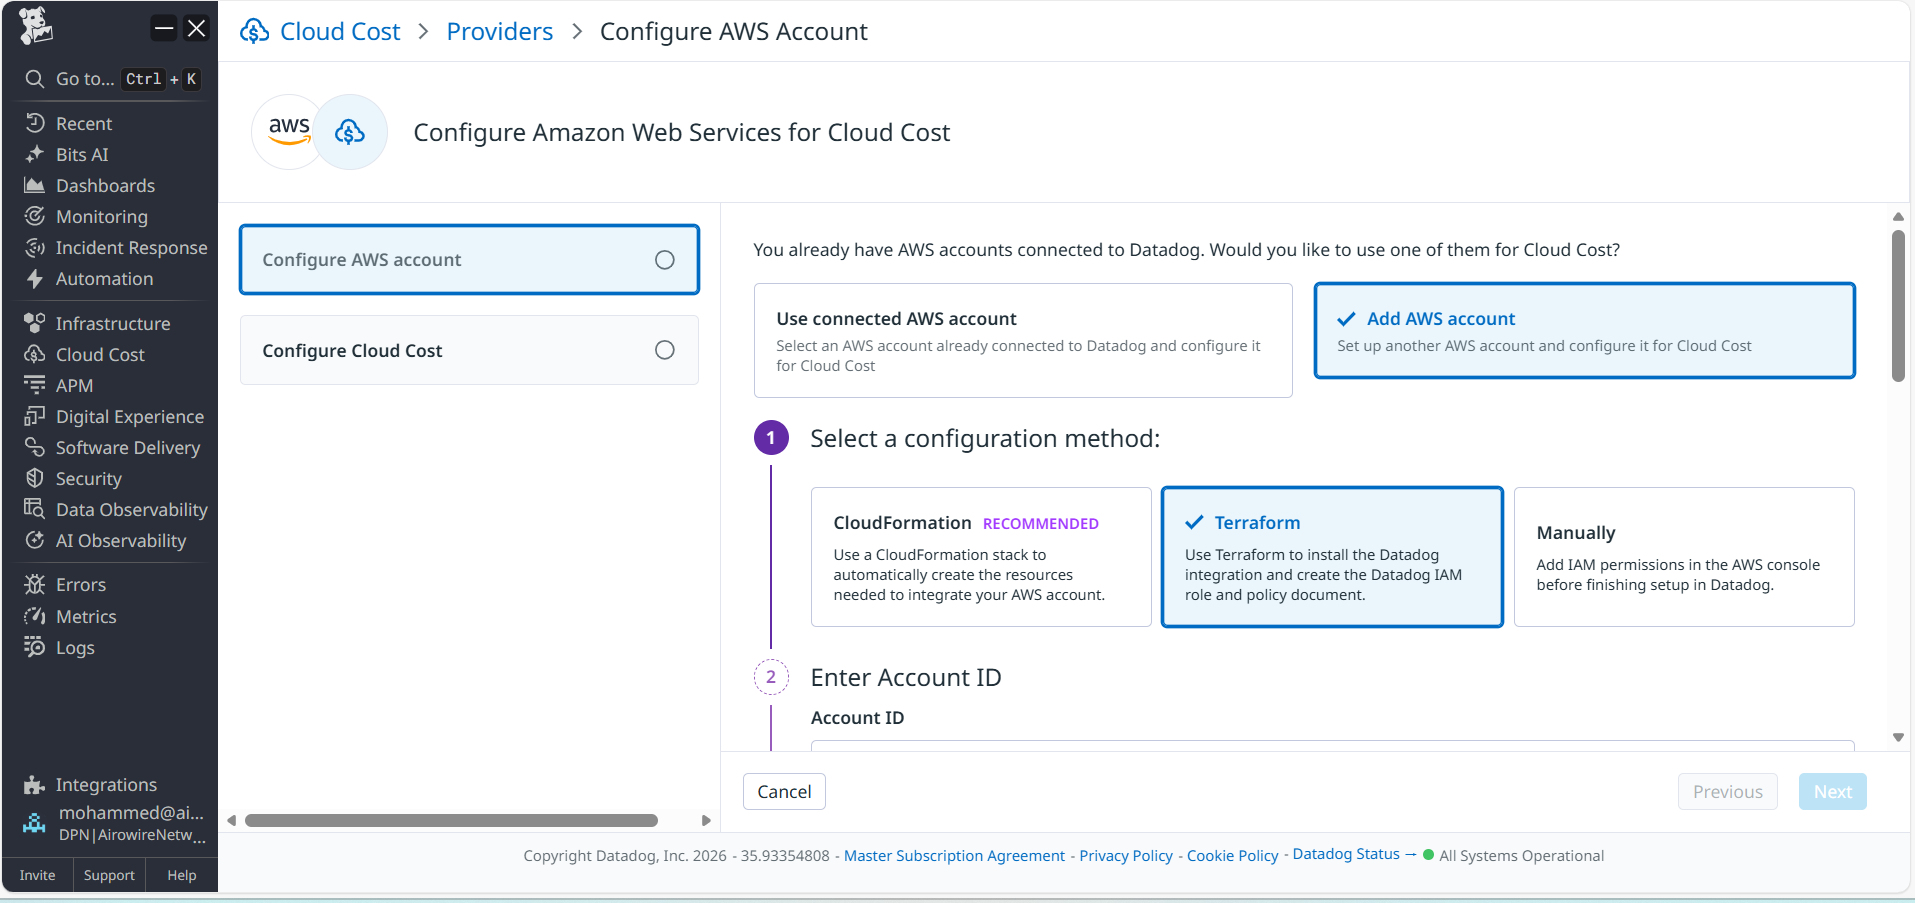The width and height of the screenshot is (1915, 903).
Task: Click the Dashboards chart icon in sidebar
Action: pos(35,185)
